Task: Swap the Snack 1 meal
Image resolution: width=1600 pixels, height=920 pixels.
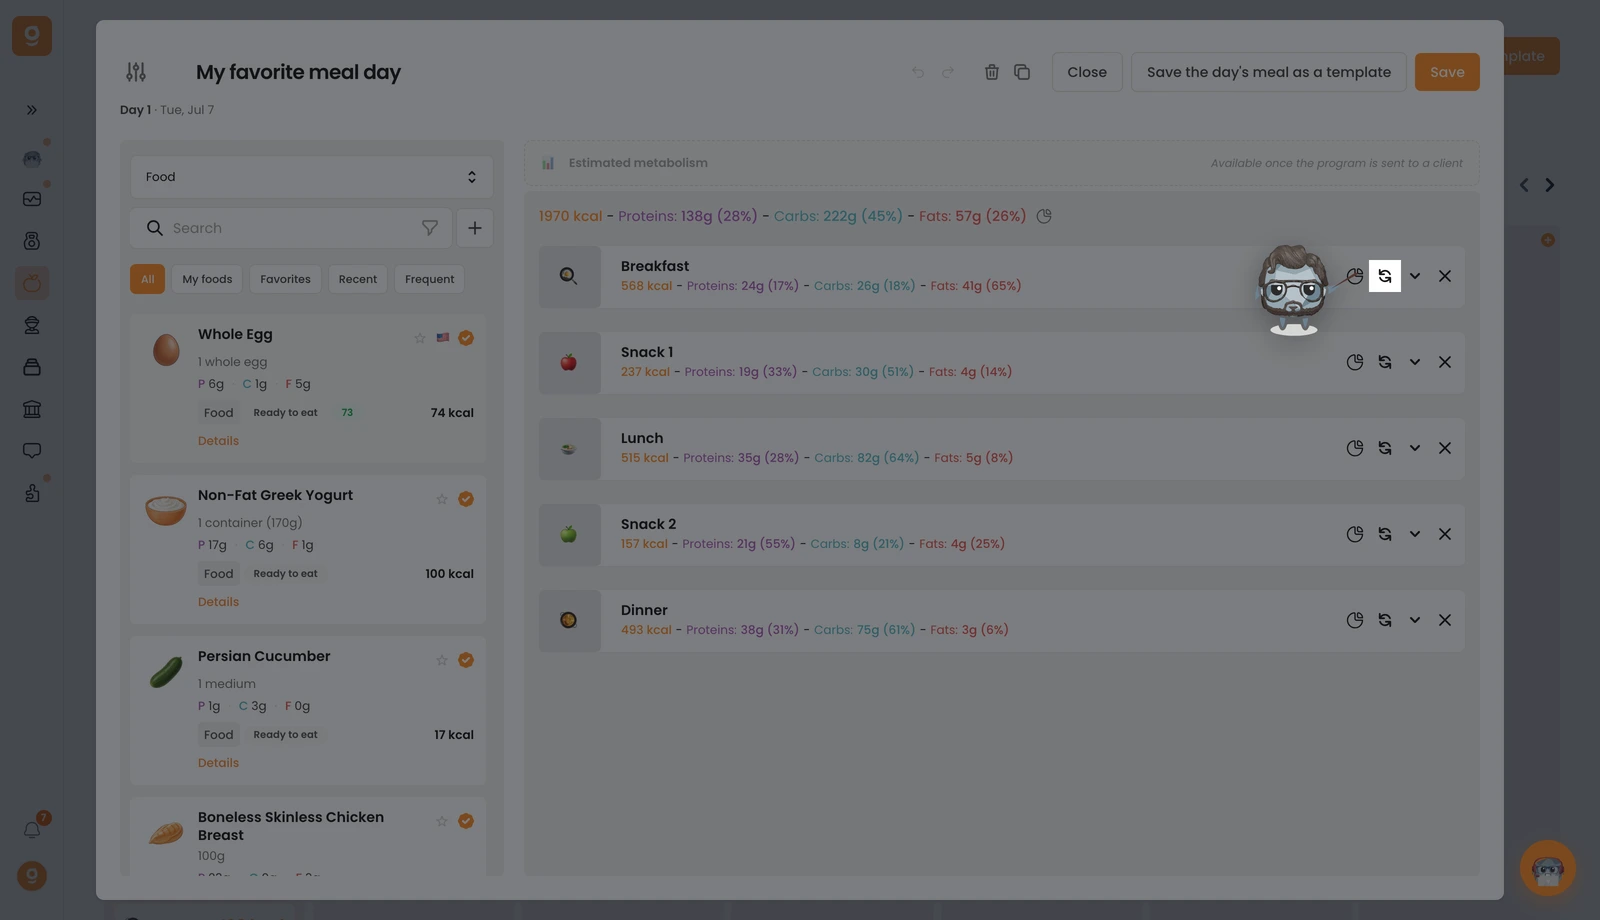Action: [x=1385, y=362]
